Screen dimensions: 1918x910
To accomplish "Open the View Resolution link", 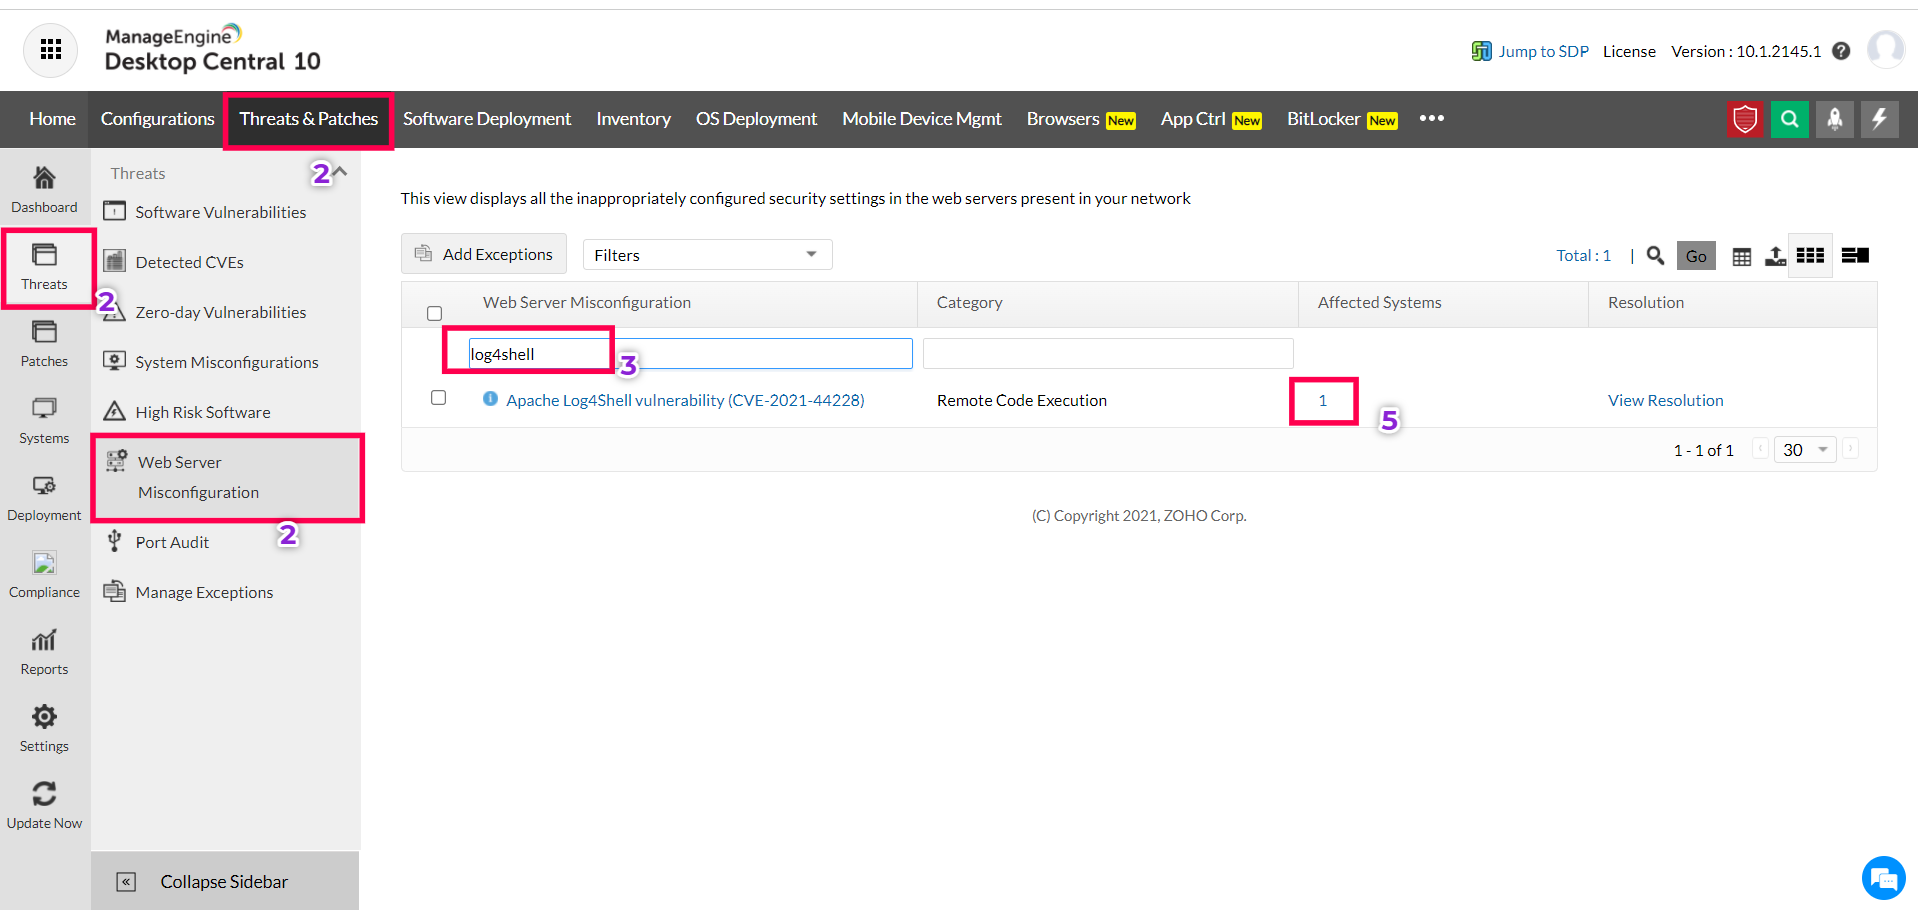I will (1665, 400).
